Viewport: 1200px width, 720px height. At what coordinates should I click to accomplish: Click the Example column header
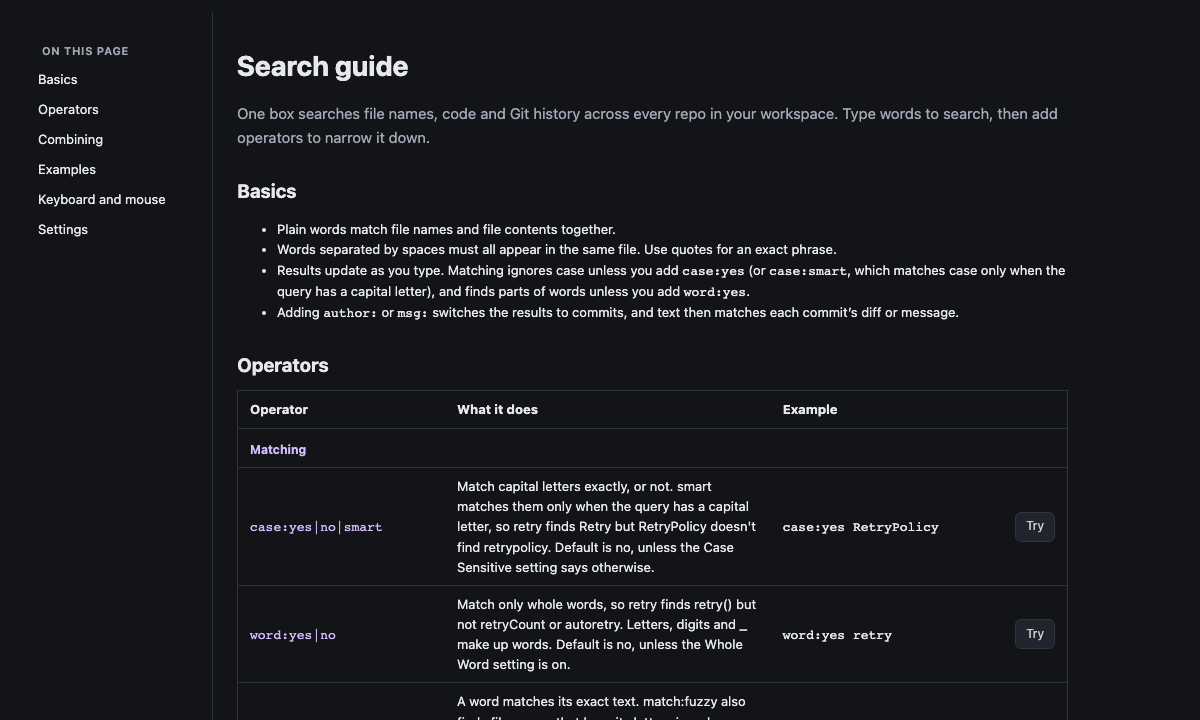[810, 409]
